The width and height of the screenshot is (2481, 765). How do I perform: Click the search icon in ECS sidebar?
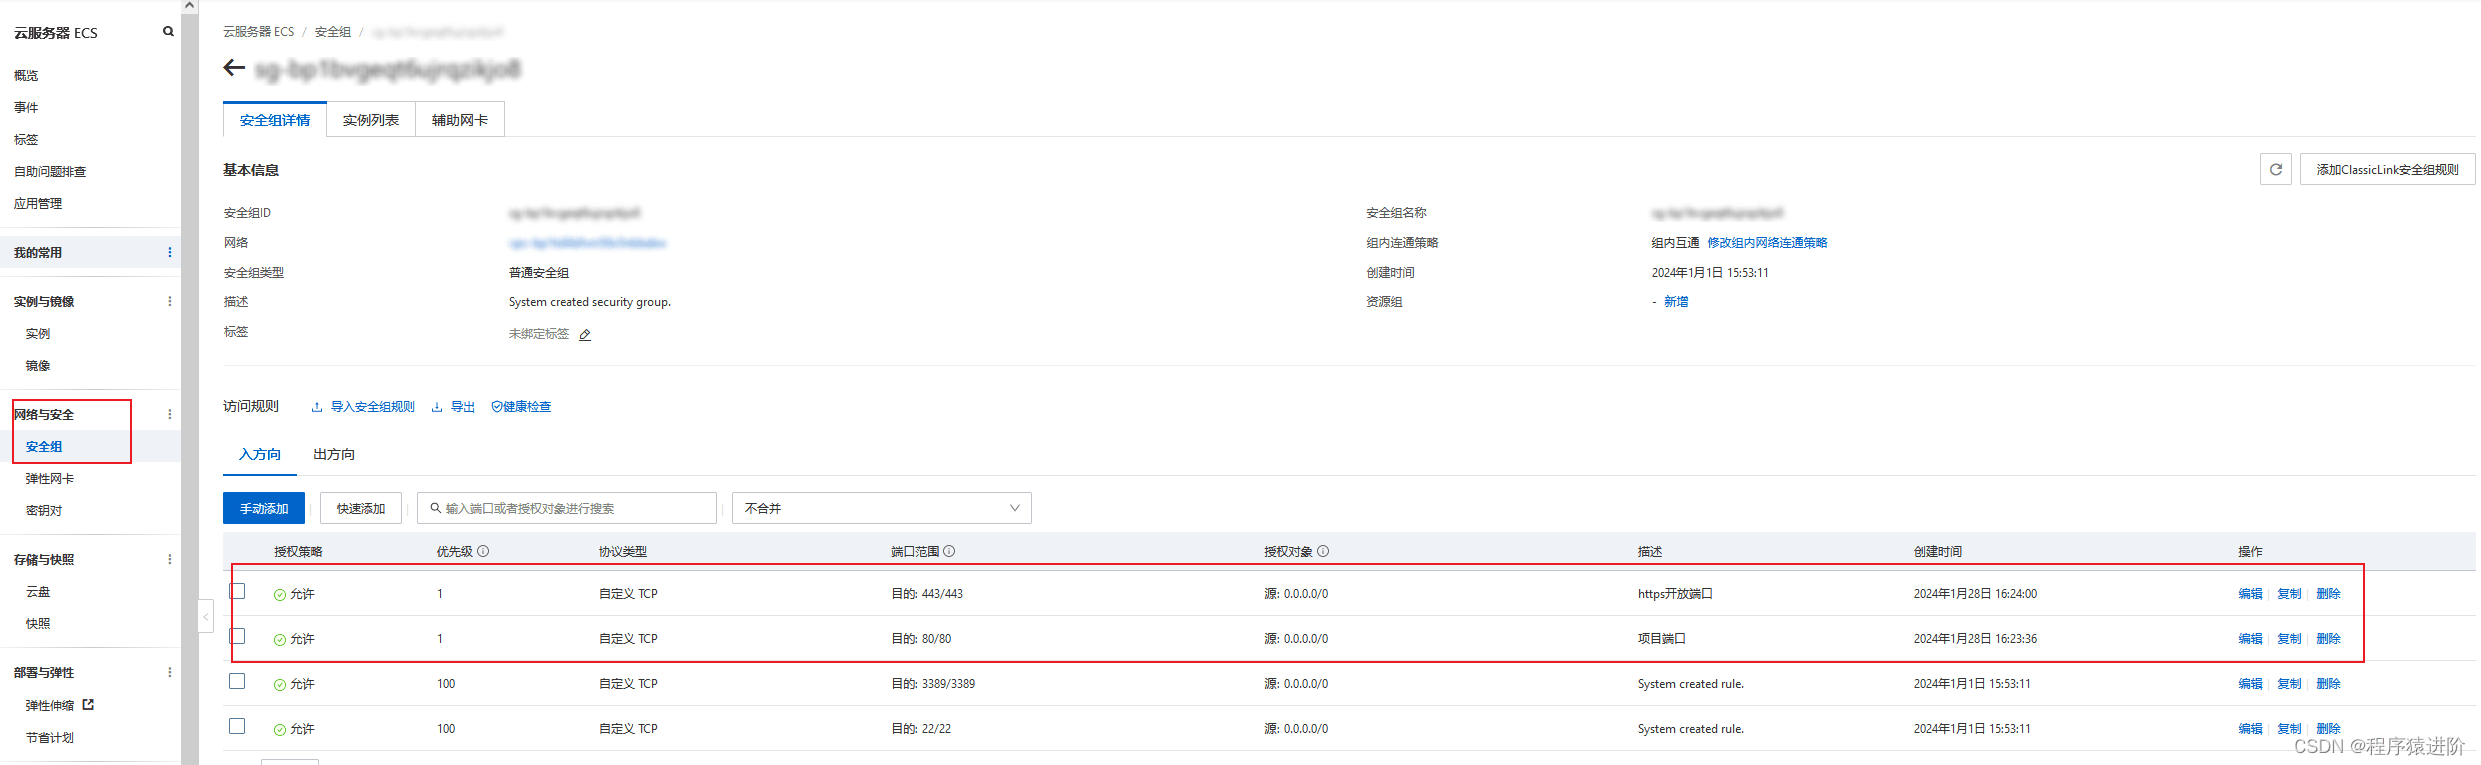tap(168, 32)
